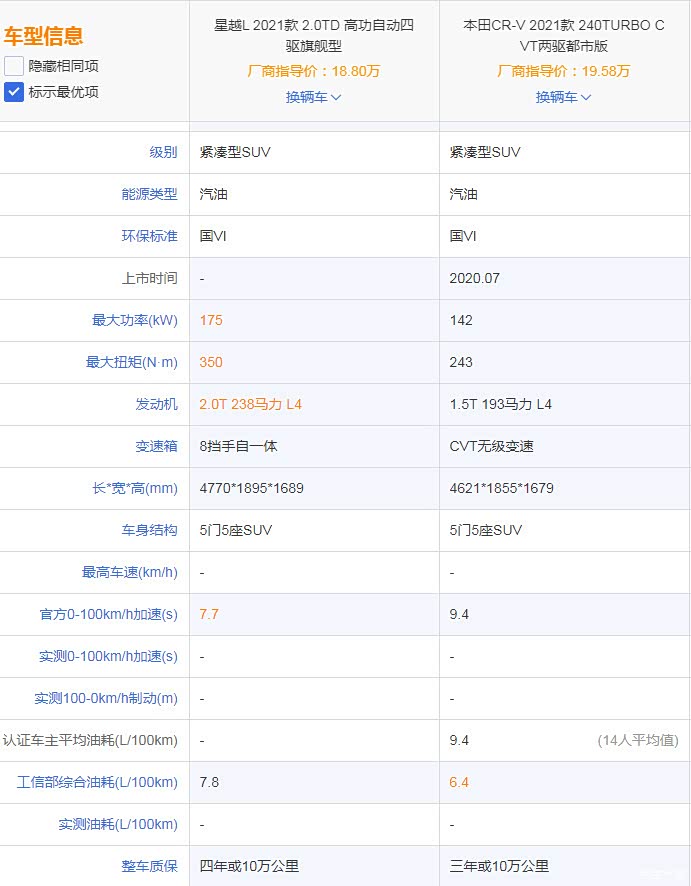Open 官方0-100km/h加速(s) label link
Screen dimensions: 691x886
(x=108, y=614)
